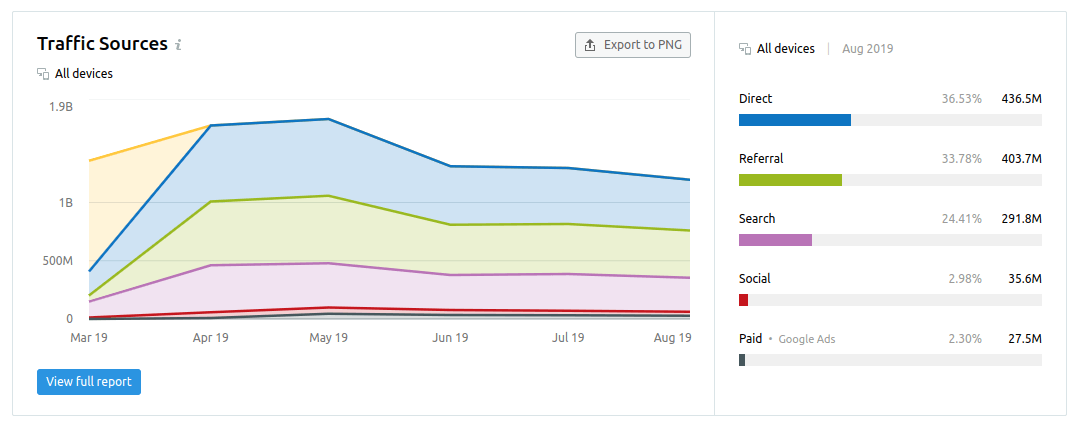Click the purple Search traffic bar
The image size is (1081, 426).
[775, 240]
